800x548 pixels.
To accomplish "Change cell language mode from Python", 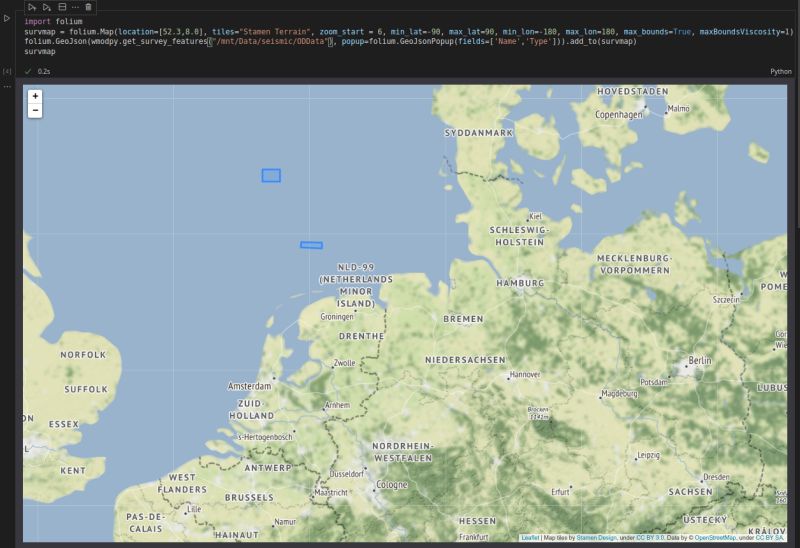I will 781,71.
